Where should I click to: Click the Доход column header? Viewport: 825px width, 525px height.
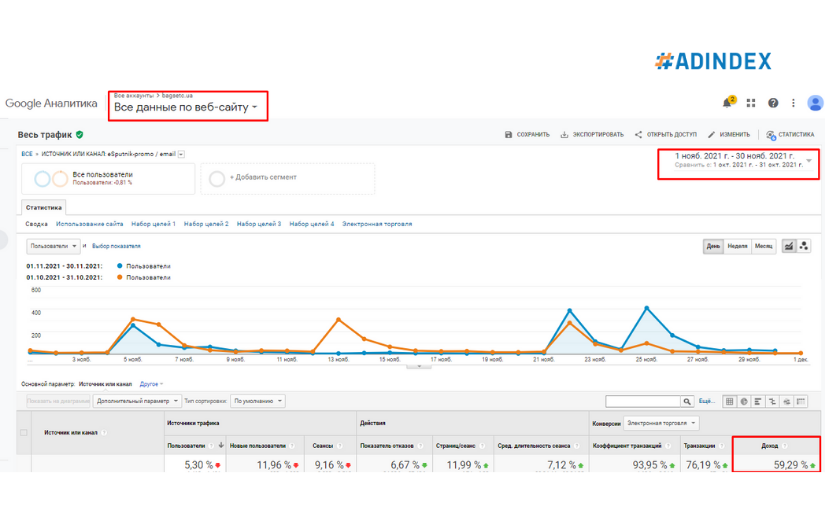[770, 446]
